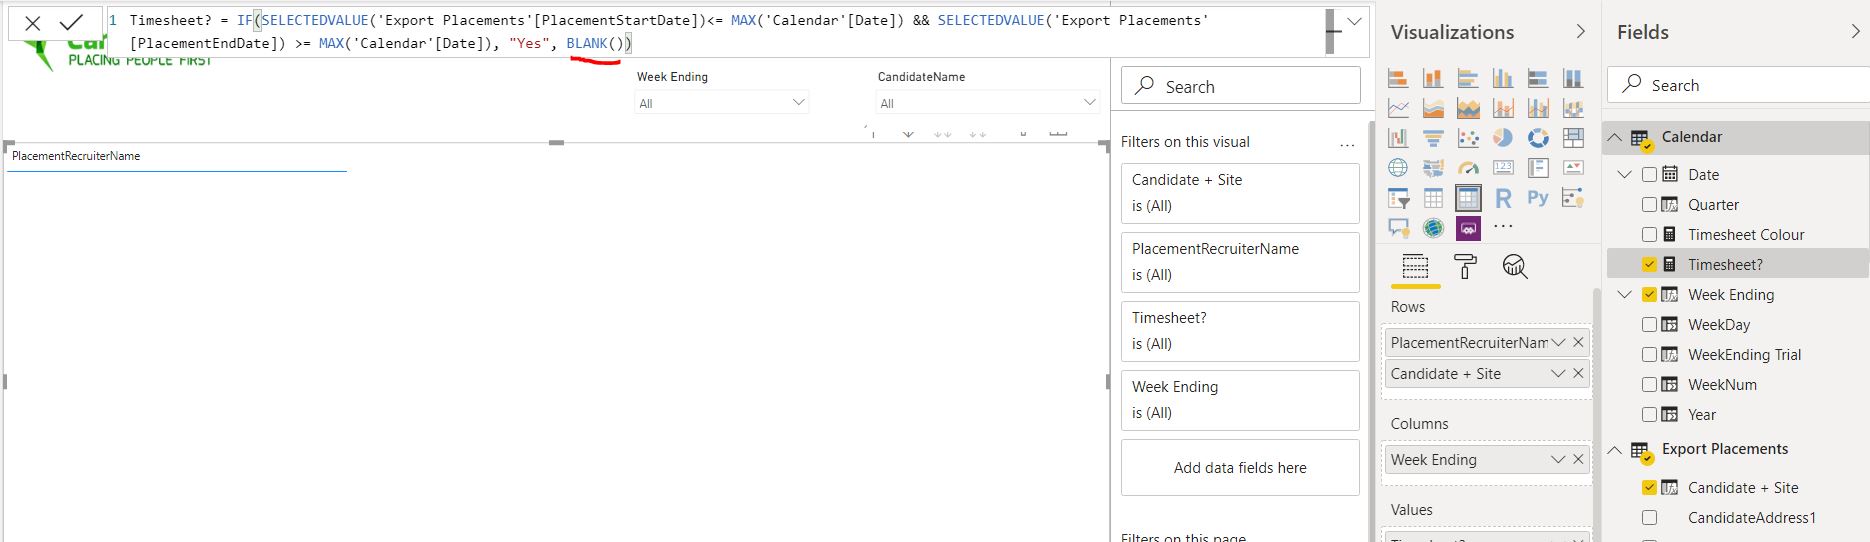1870x542 pixels.
Task: Check the WeekDay field checkbox
Action: (x=1649, y=324)
